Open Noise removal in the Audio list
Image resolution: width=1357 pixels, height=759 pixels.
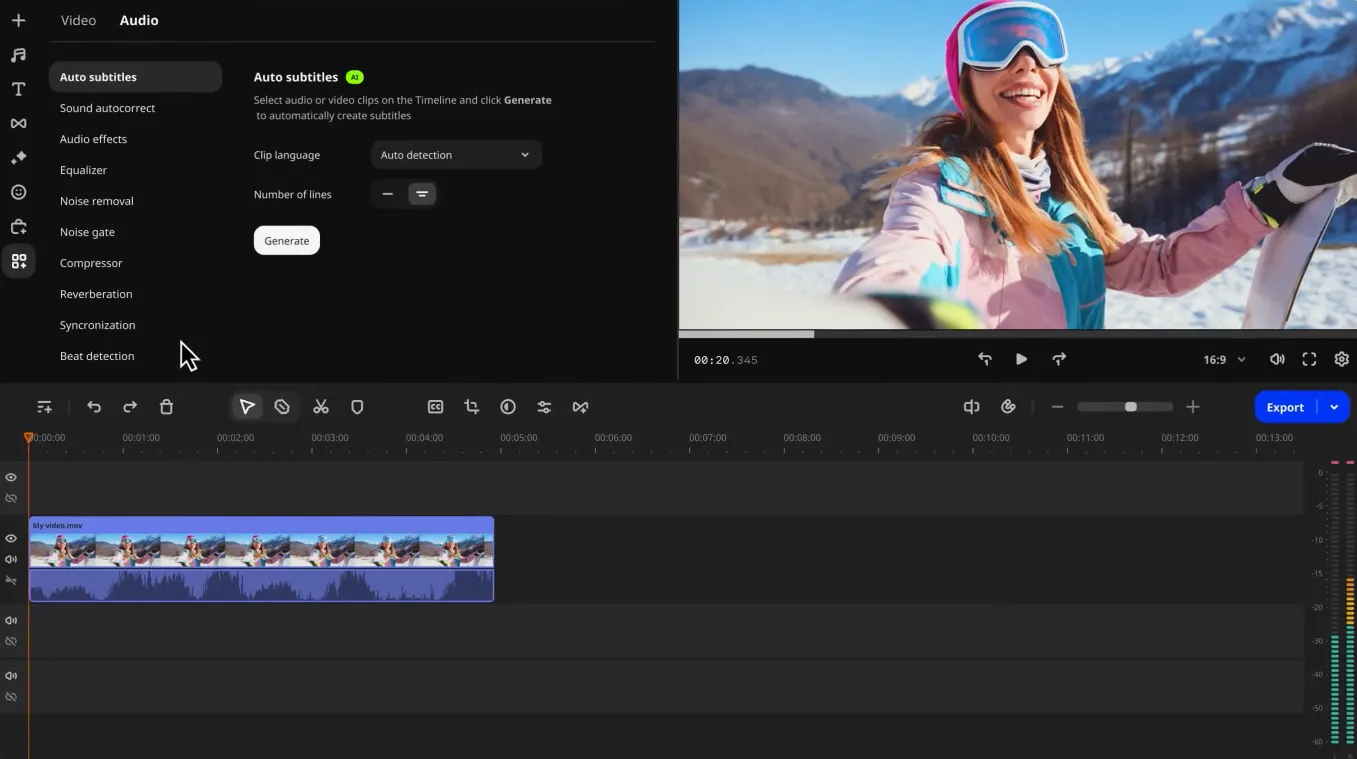pos(96,200)
